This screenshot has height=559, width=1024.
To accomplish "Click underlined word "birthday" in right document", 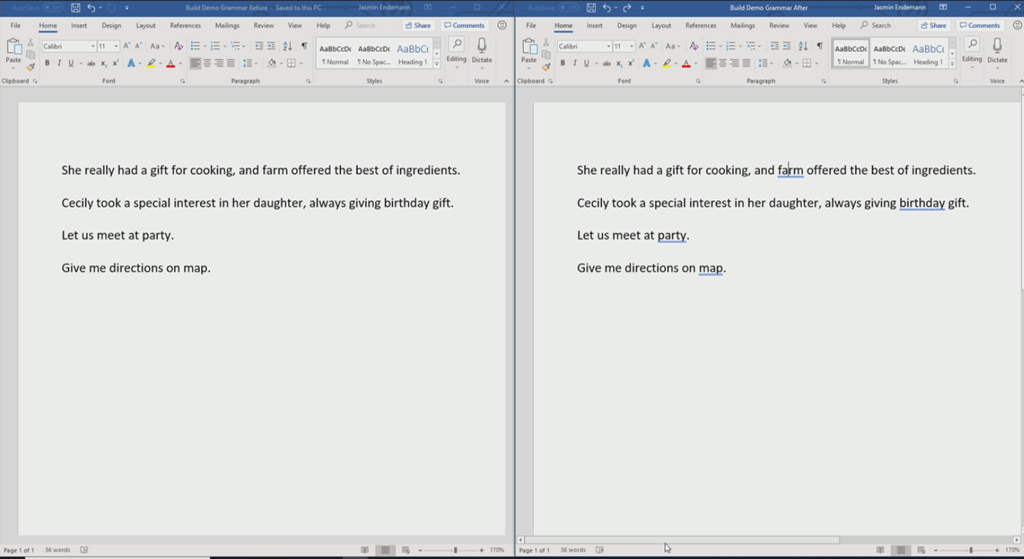I will point(921,203).
